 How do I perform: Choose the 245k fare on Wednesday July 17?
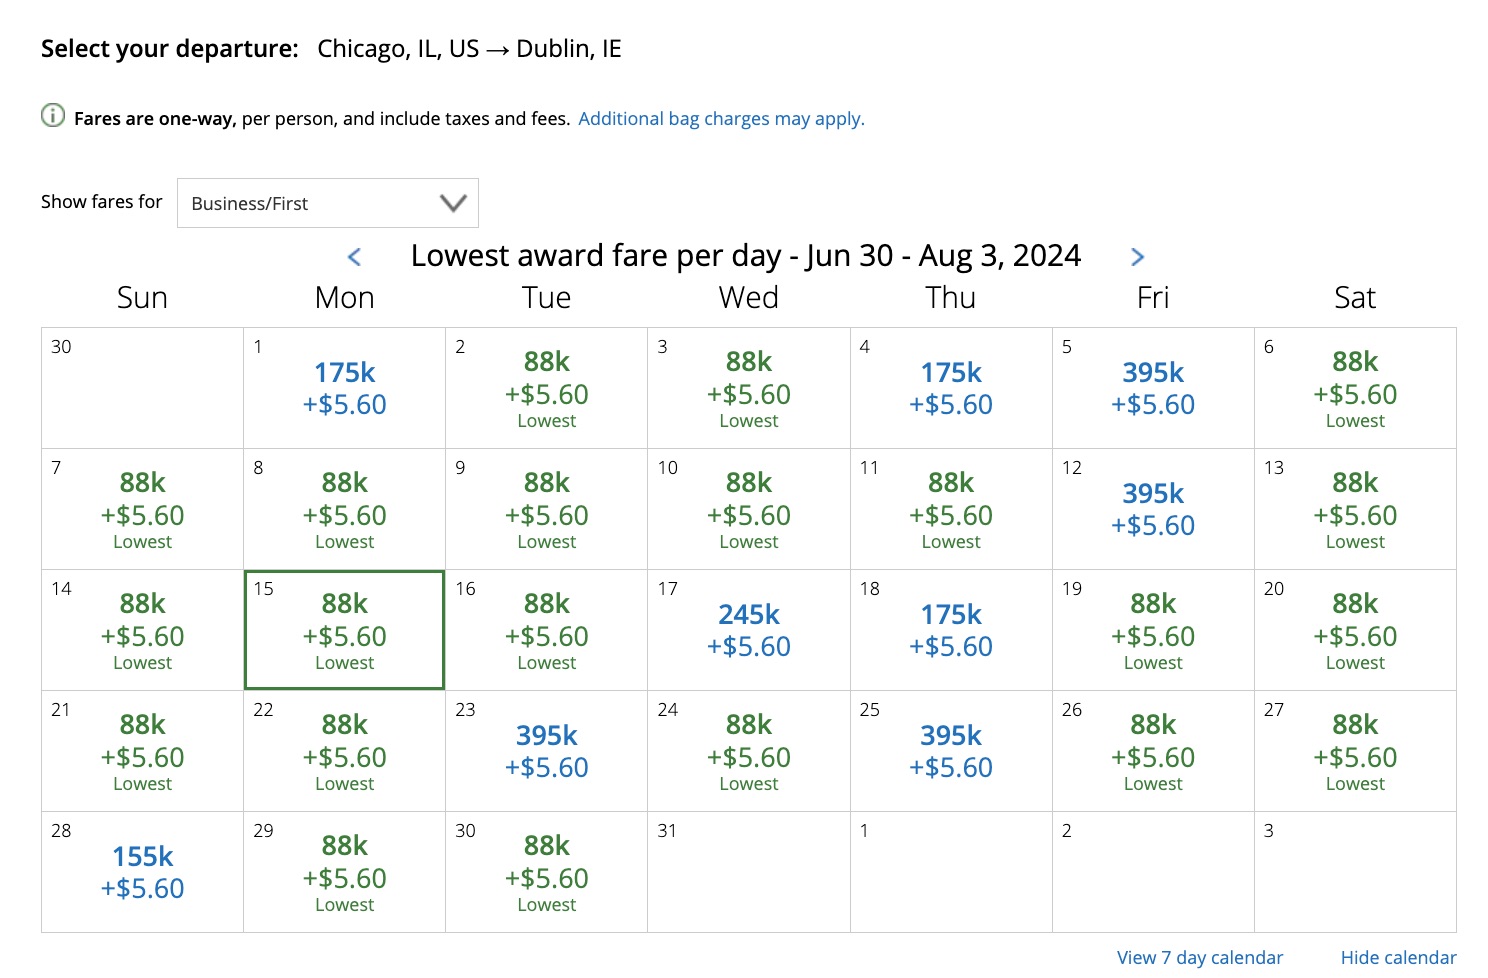pos(748,630)
